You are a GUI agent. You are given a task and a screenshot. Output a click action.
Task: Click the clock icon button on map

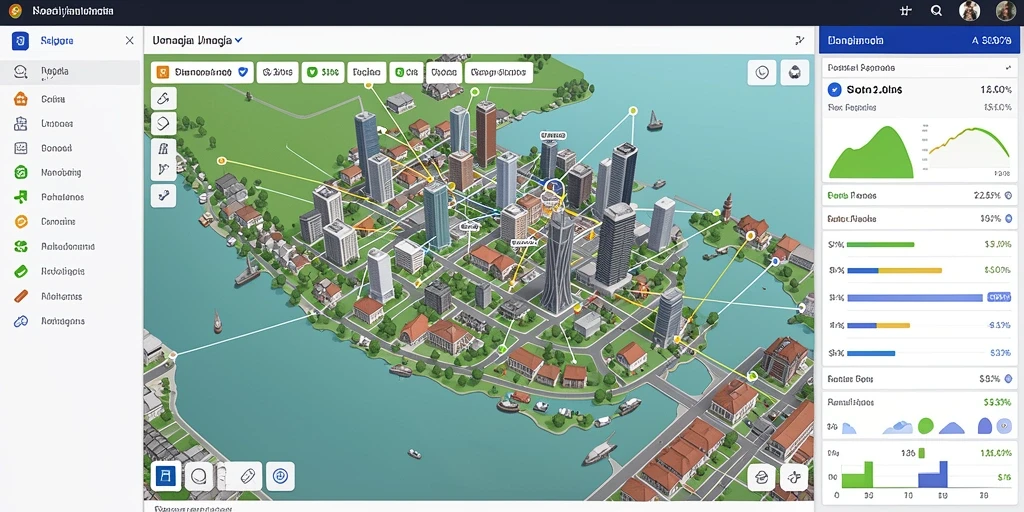761,72
